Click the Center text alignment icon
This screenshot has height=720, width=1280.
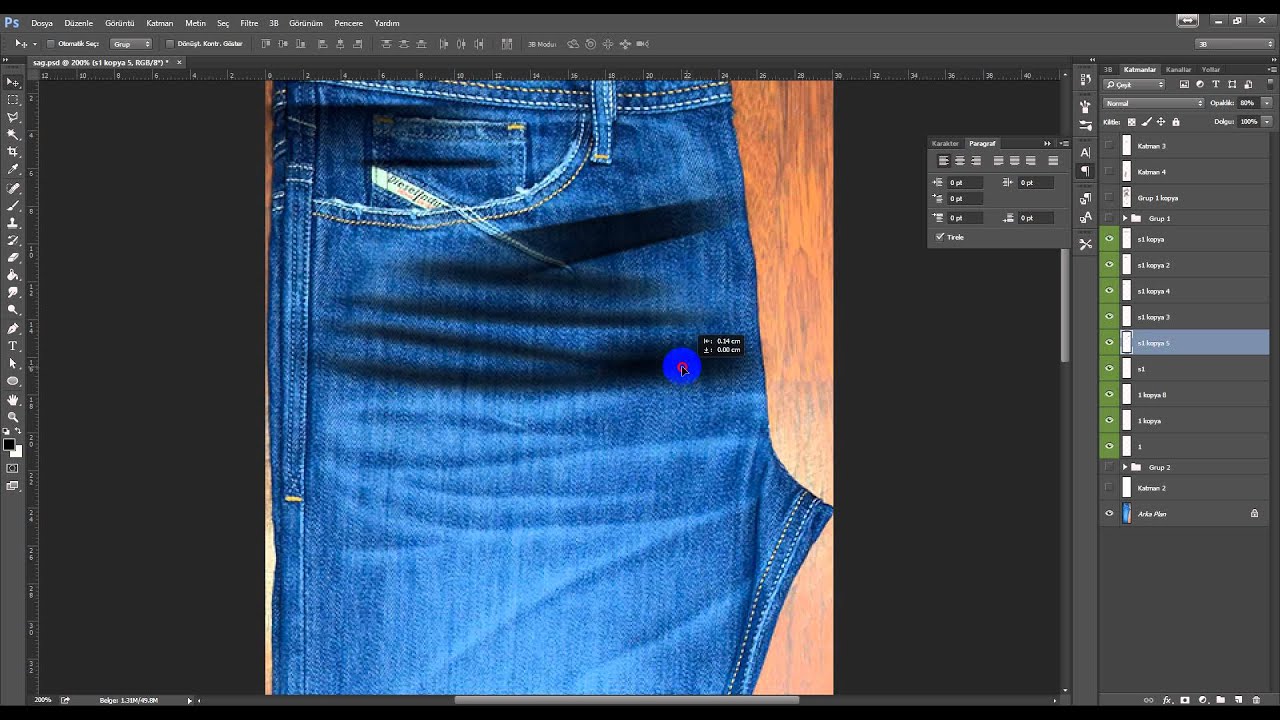pyautogui.click(x=960, y=161)
